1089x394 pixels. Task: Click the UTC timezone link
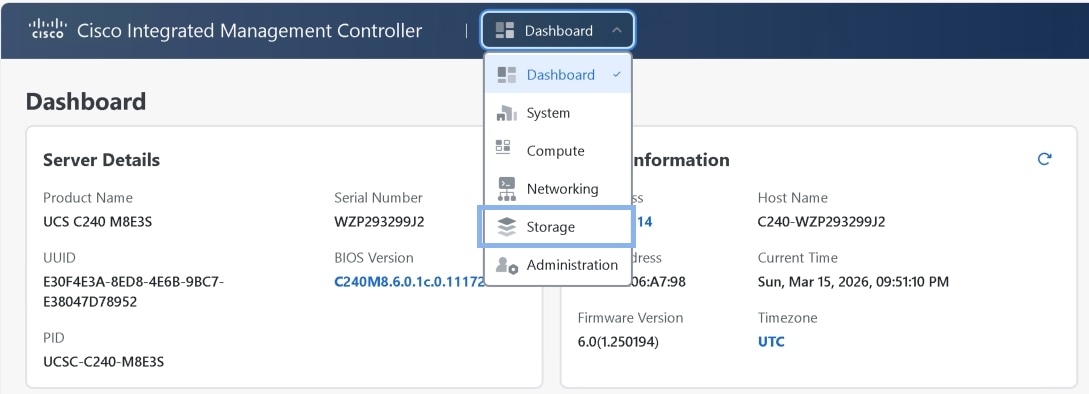pos(771,342)
